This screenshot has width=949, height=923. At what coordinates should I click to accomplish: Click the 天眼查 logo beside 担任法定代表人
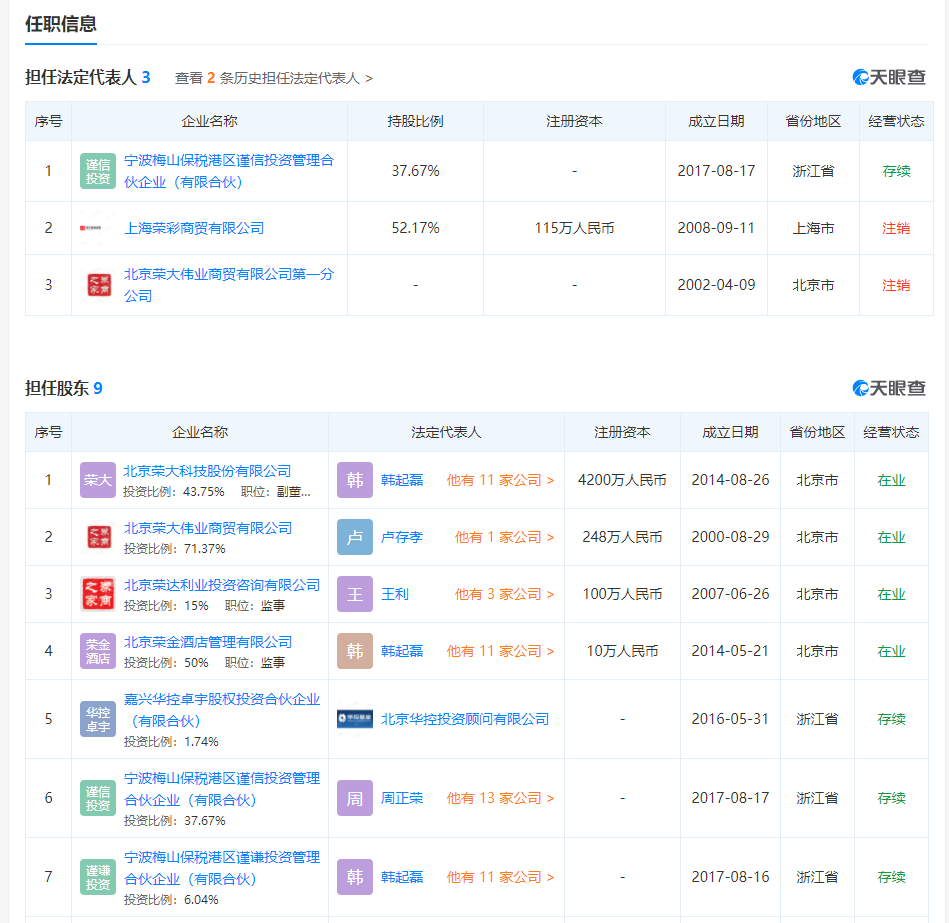pos(888,76)
